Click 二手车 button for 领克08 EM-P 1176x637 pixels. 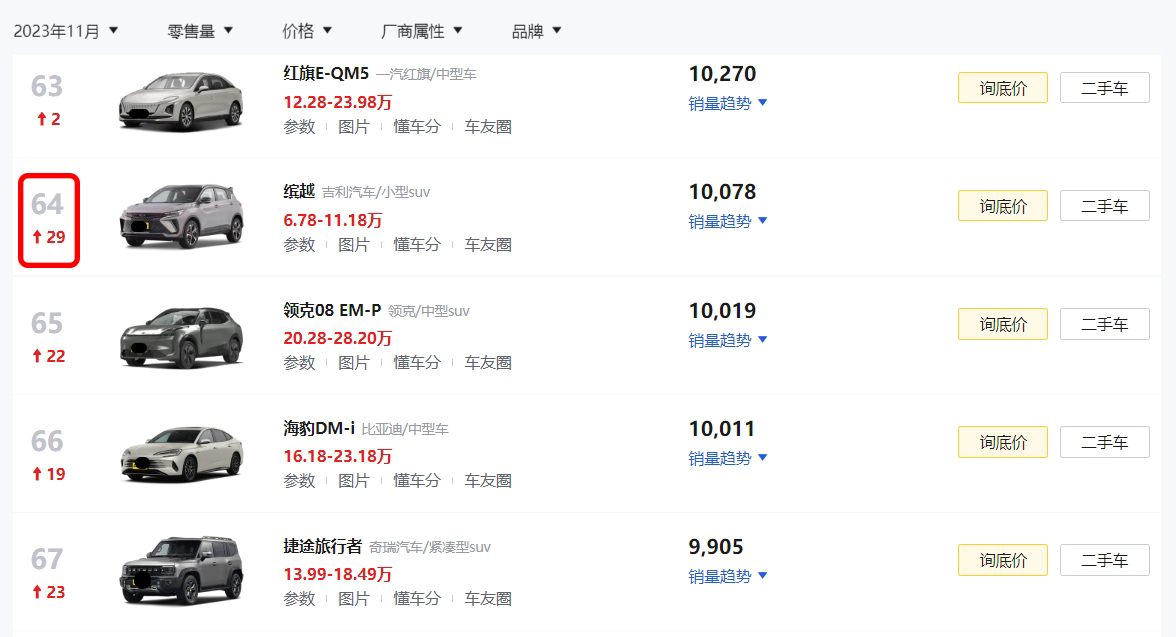coord(1105,324)
